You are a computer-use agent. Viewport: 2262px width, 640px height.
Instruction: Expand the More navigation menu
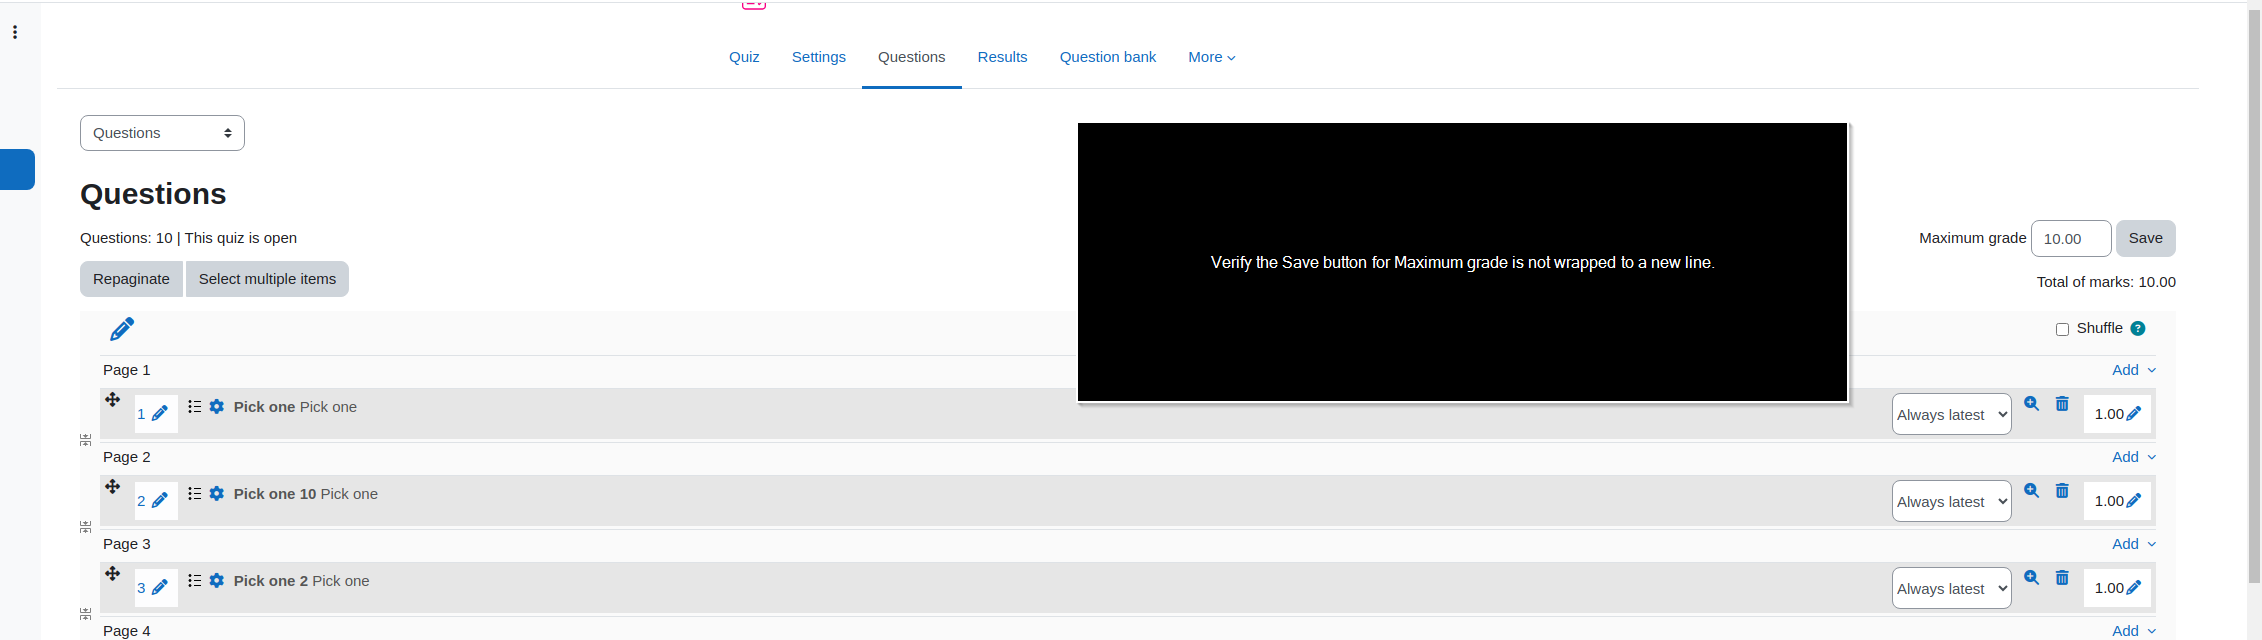pyautogui.click(x=1211, y=57)
